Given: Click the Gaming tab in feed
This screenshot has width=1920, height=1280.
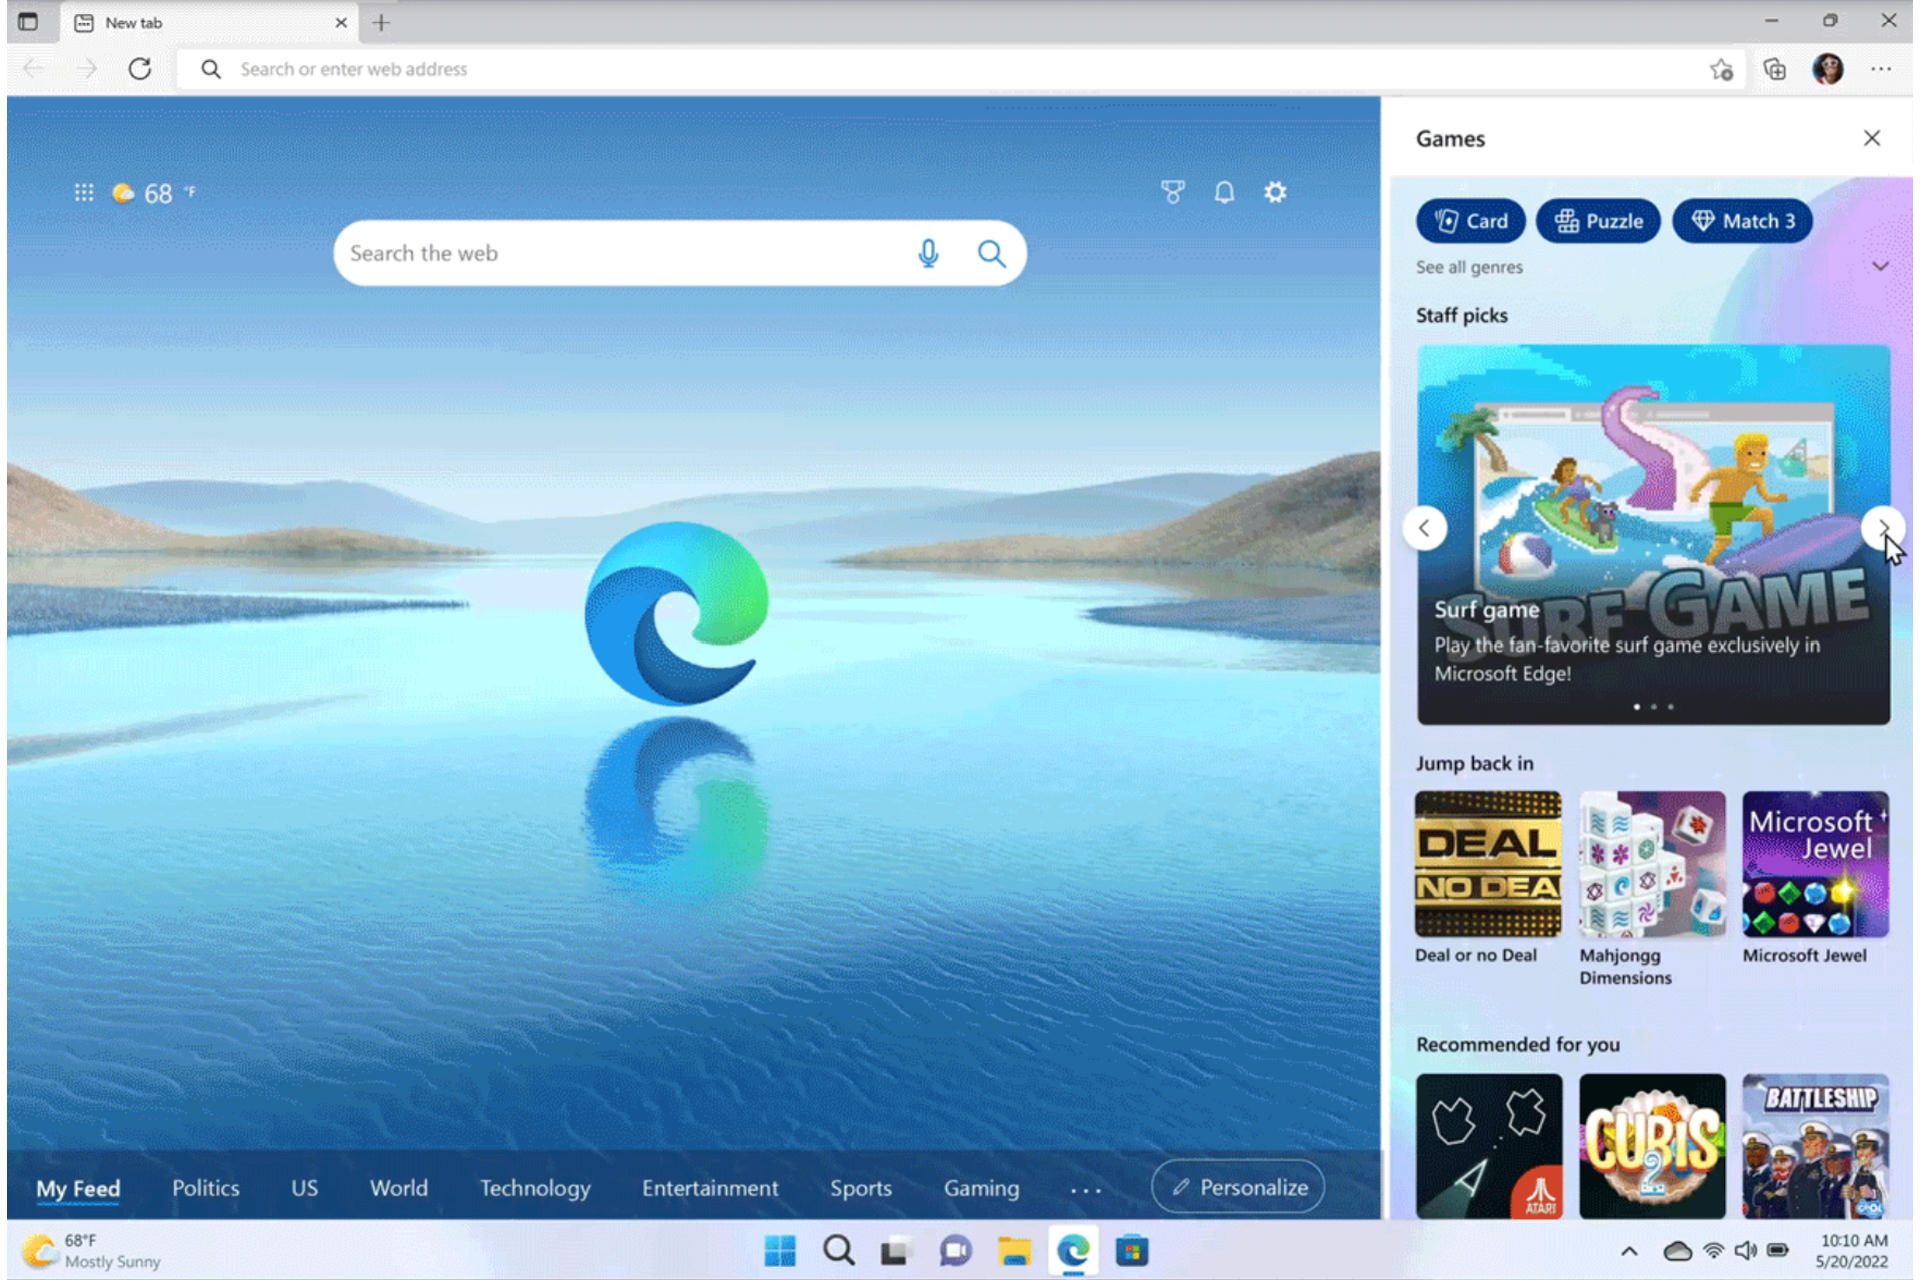Looking at the screenshot, I should 983,1187.
